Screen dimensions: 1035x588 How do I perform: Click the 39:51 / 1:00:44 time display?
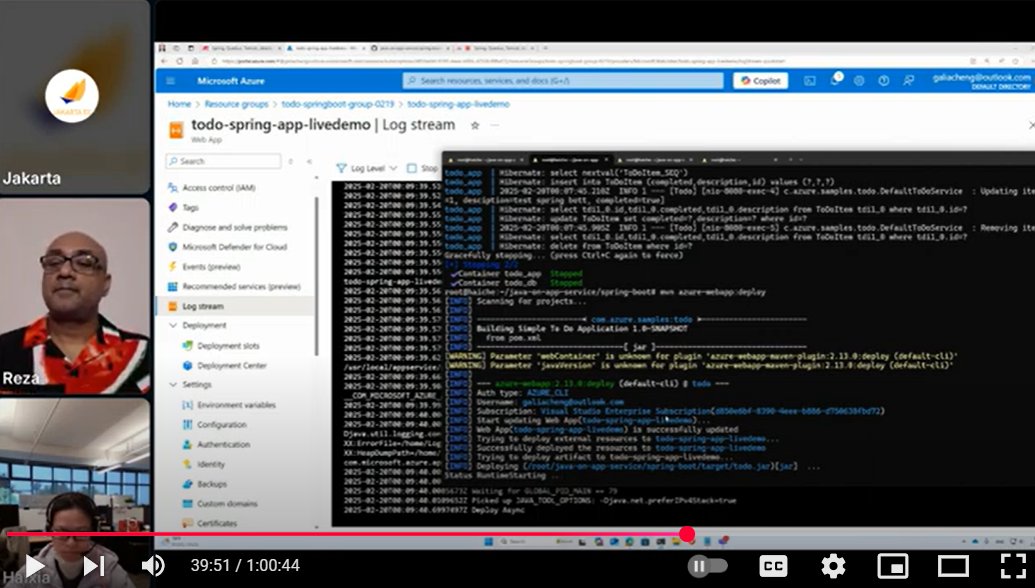(x=245, y=566)
